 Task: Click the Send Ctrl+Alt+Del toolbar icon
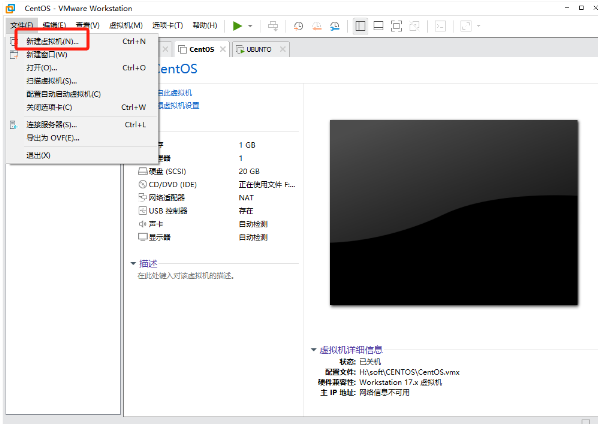click(273, 26)
